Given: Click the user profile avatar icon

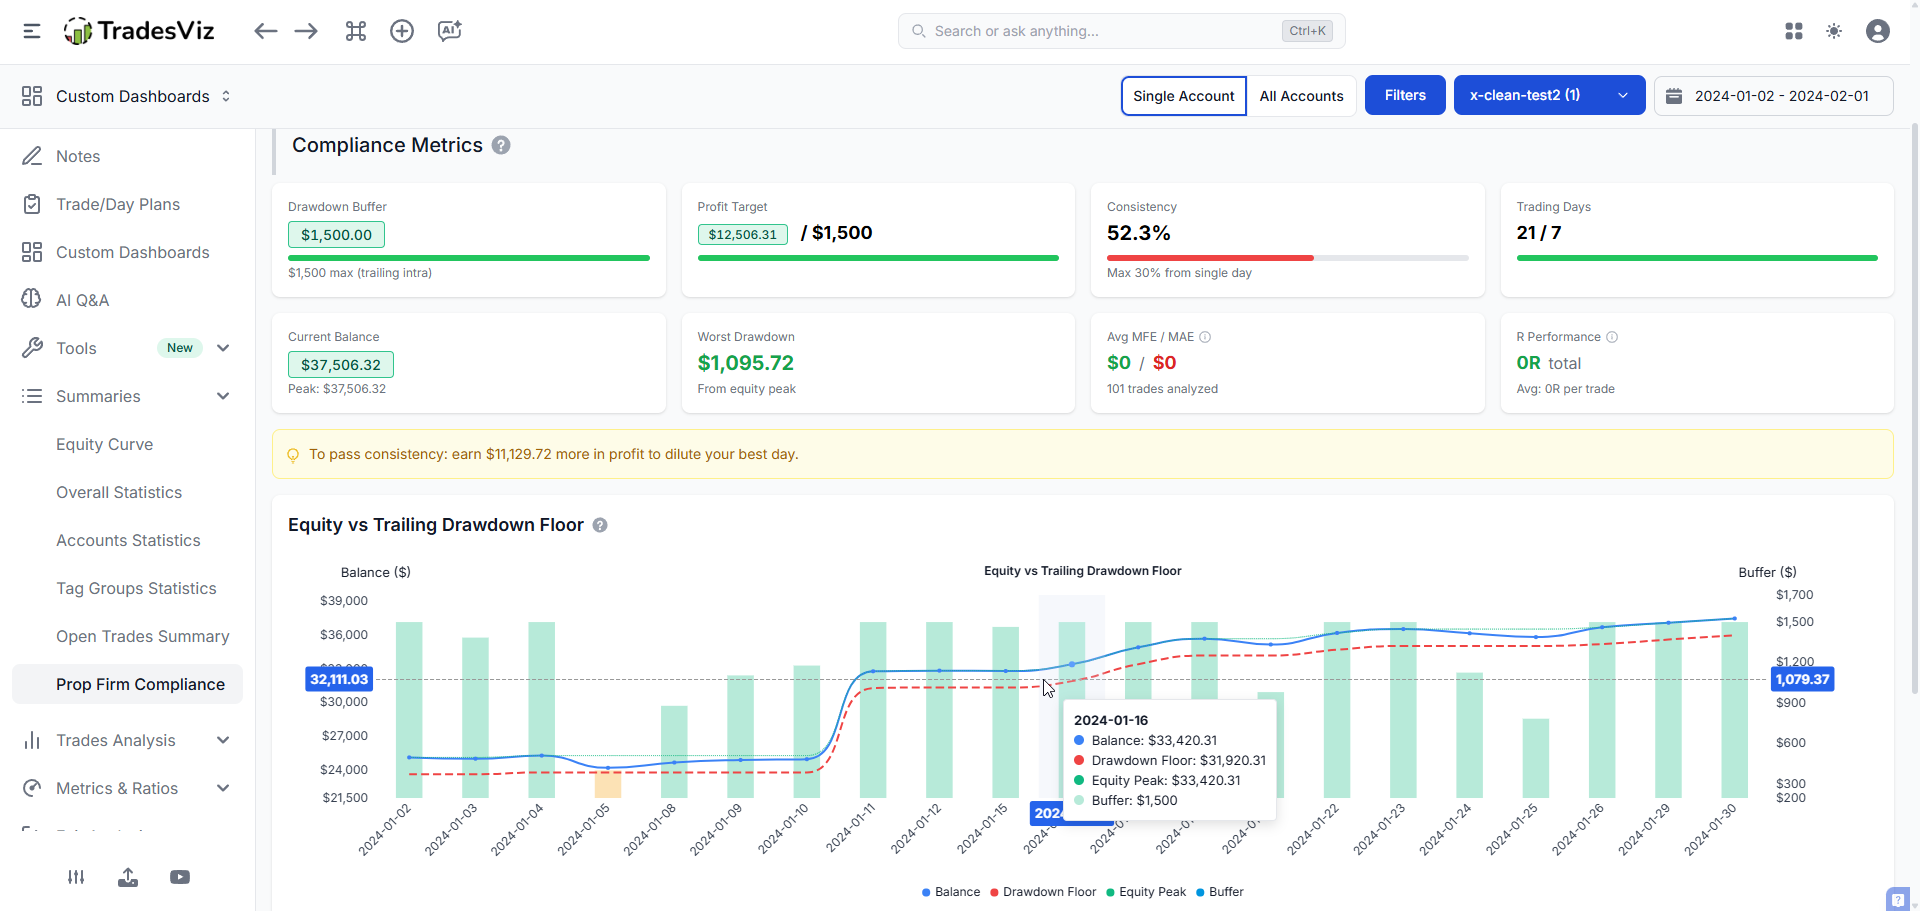Looking at the screenshot, I should pos(1878,31).
